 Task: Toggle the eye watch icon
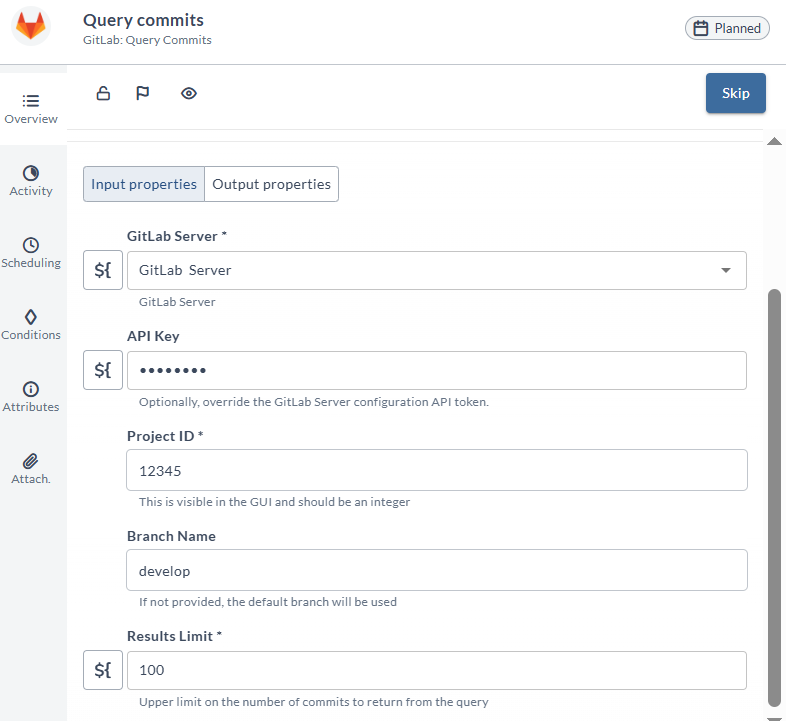(188, 93)
